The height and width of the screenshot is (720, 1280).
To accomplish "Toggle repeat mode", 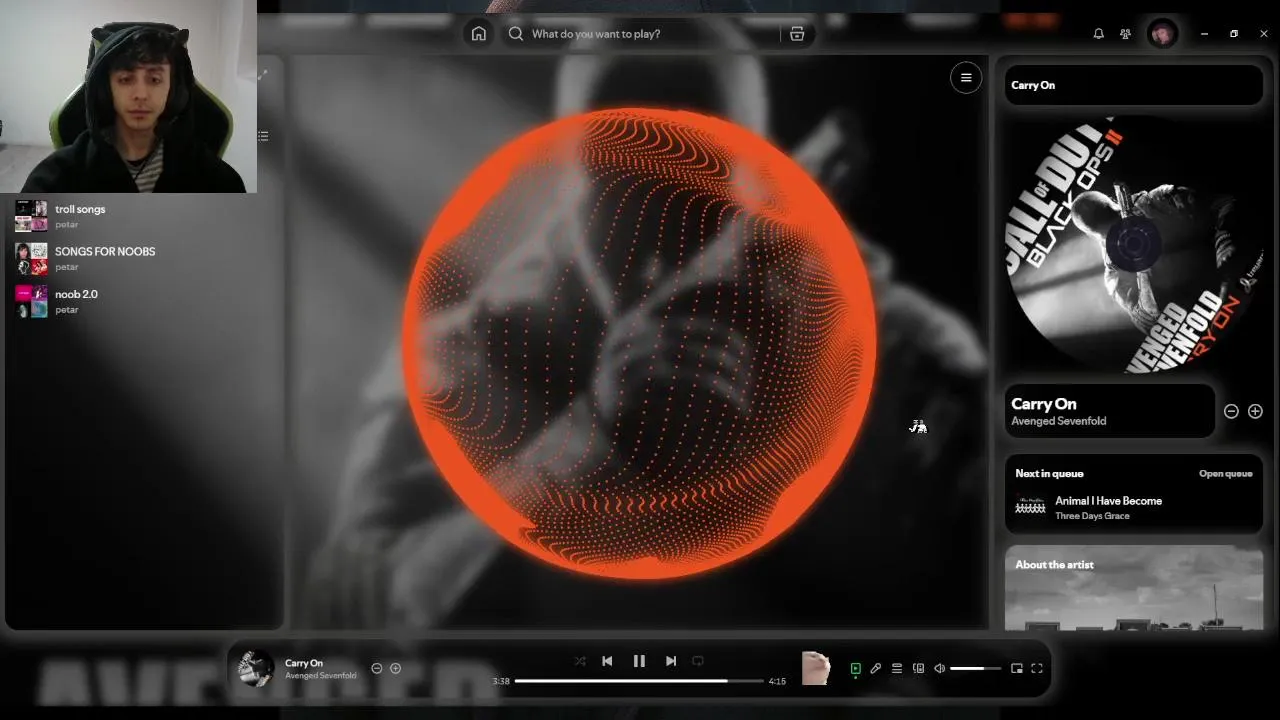I will [698, 661].
